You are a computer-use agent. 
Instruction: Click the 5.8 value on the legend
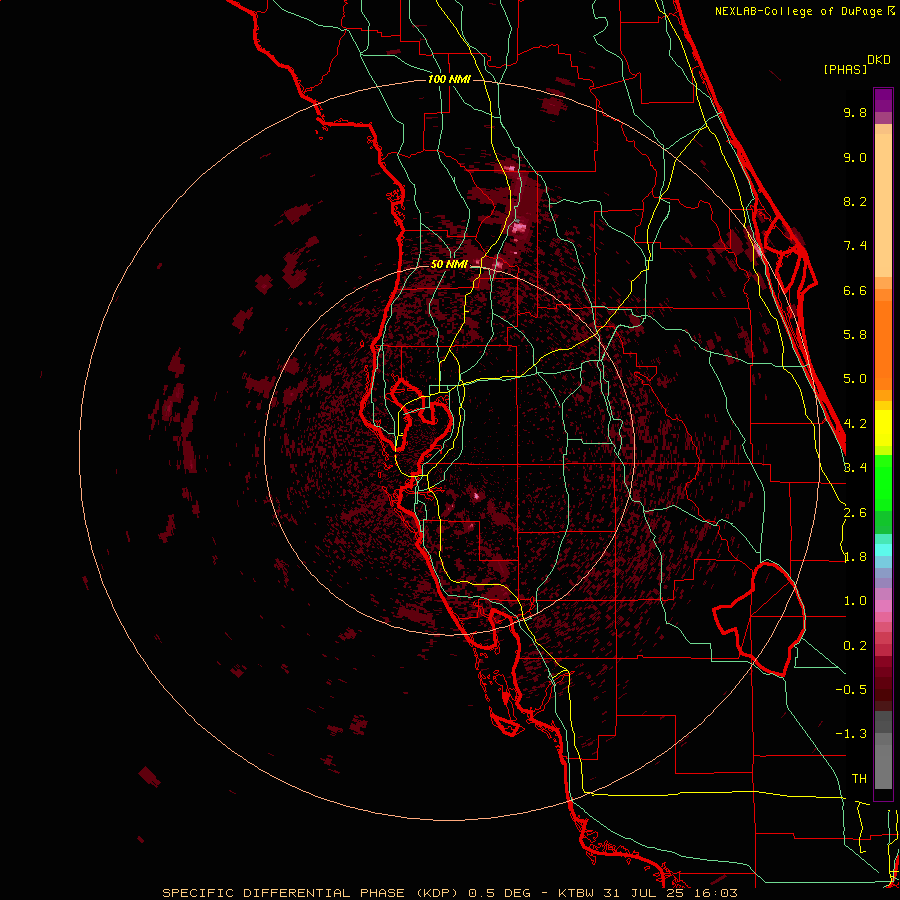[855, 335]
